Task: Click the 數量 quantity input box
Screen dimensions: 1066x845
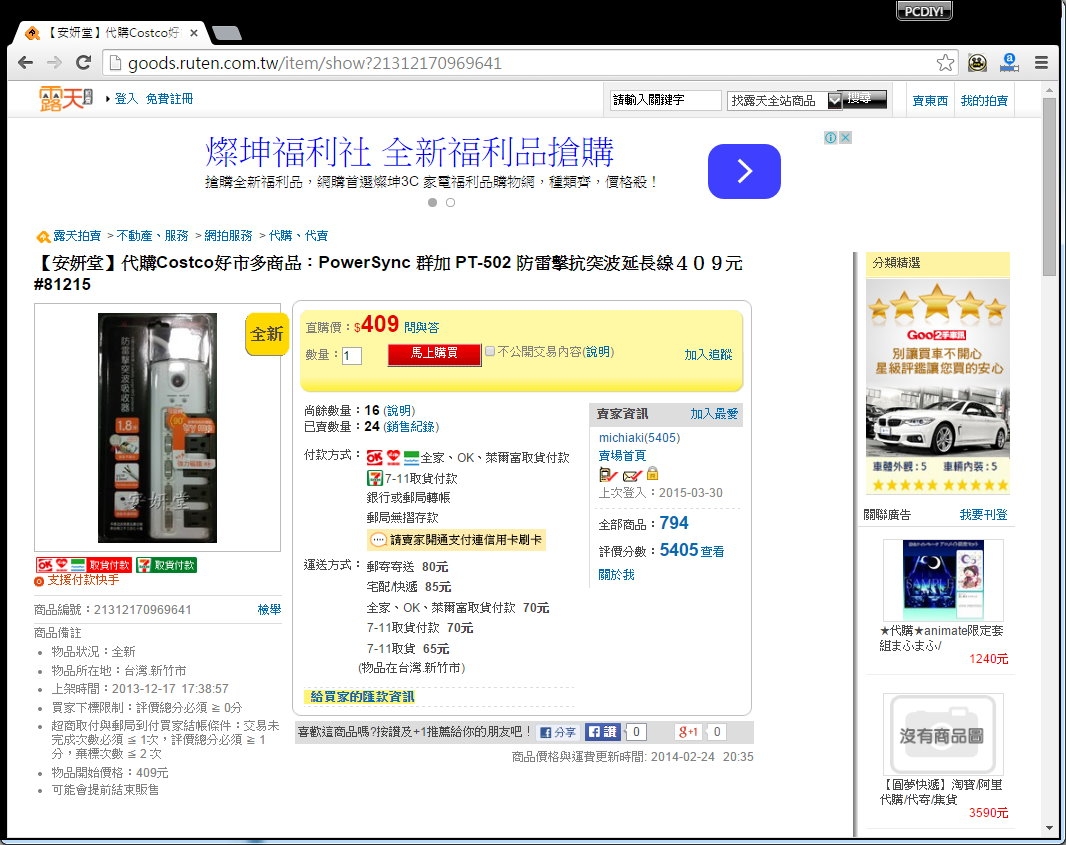Action: click(x=351, y=356)
